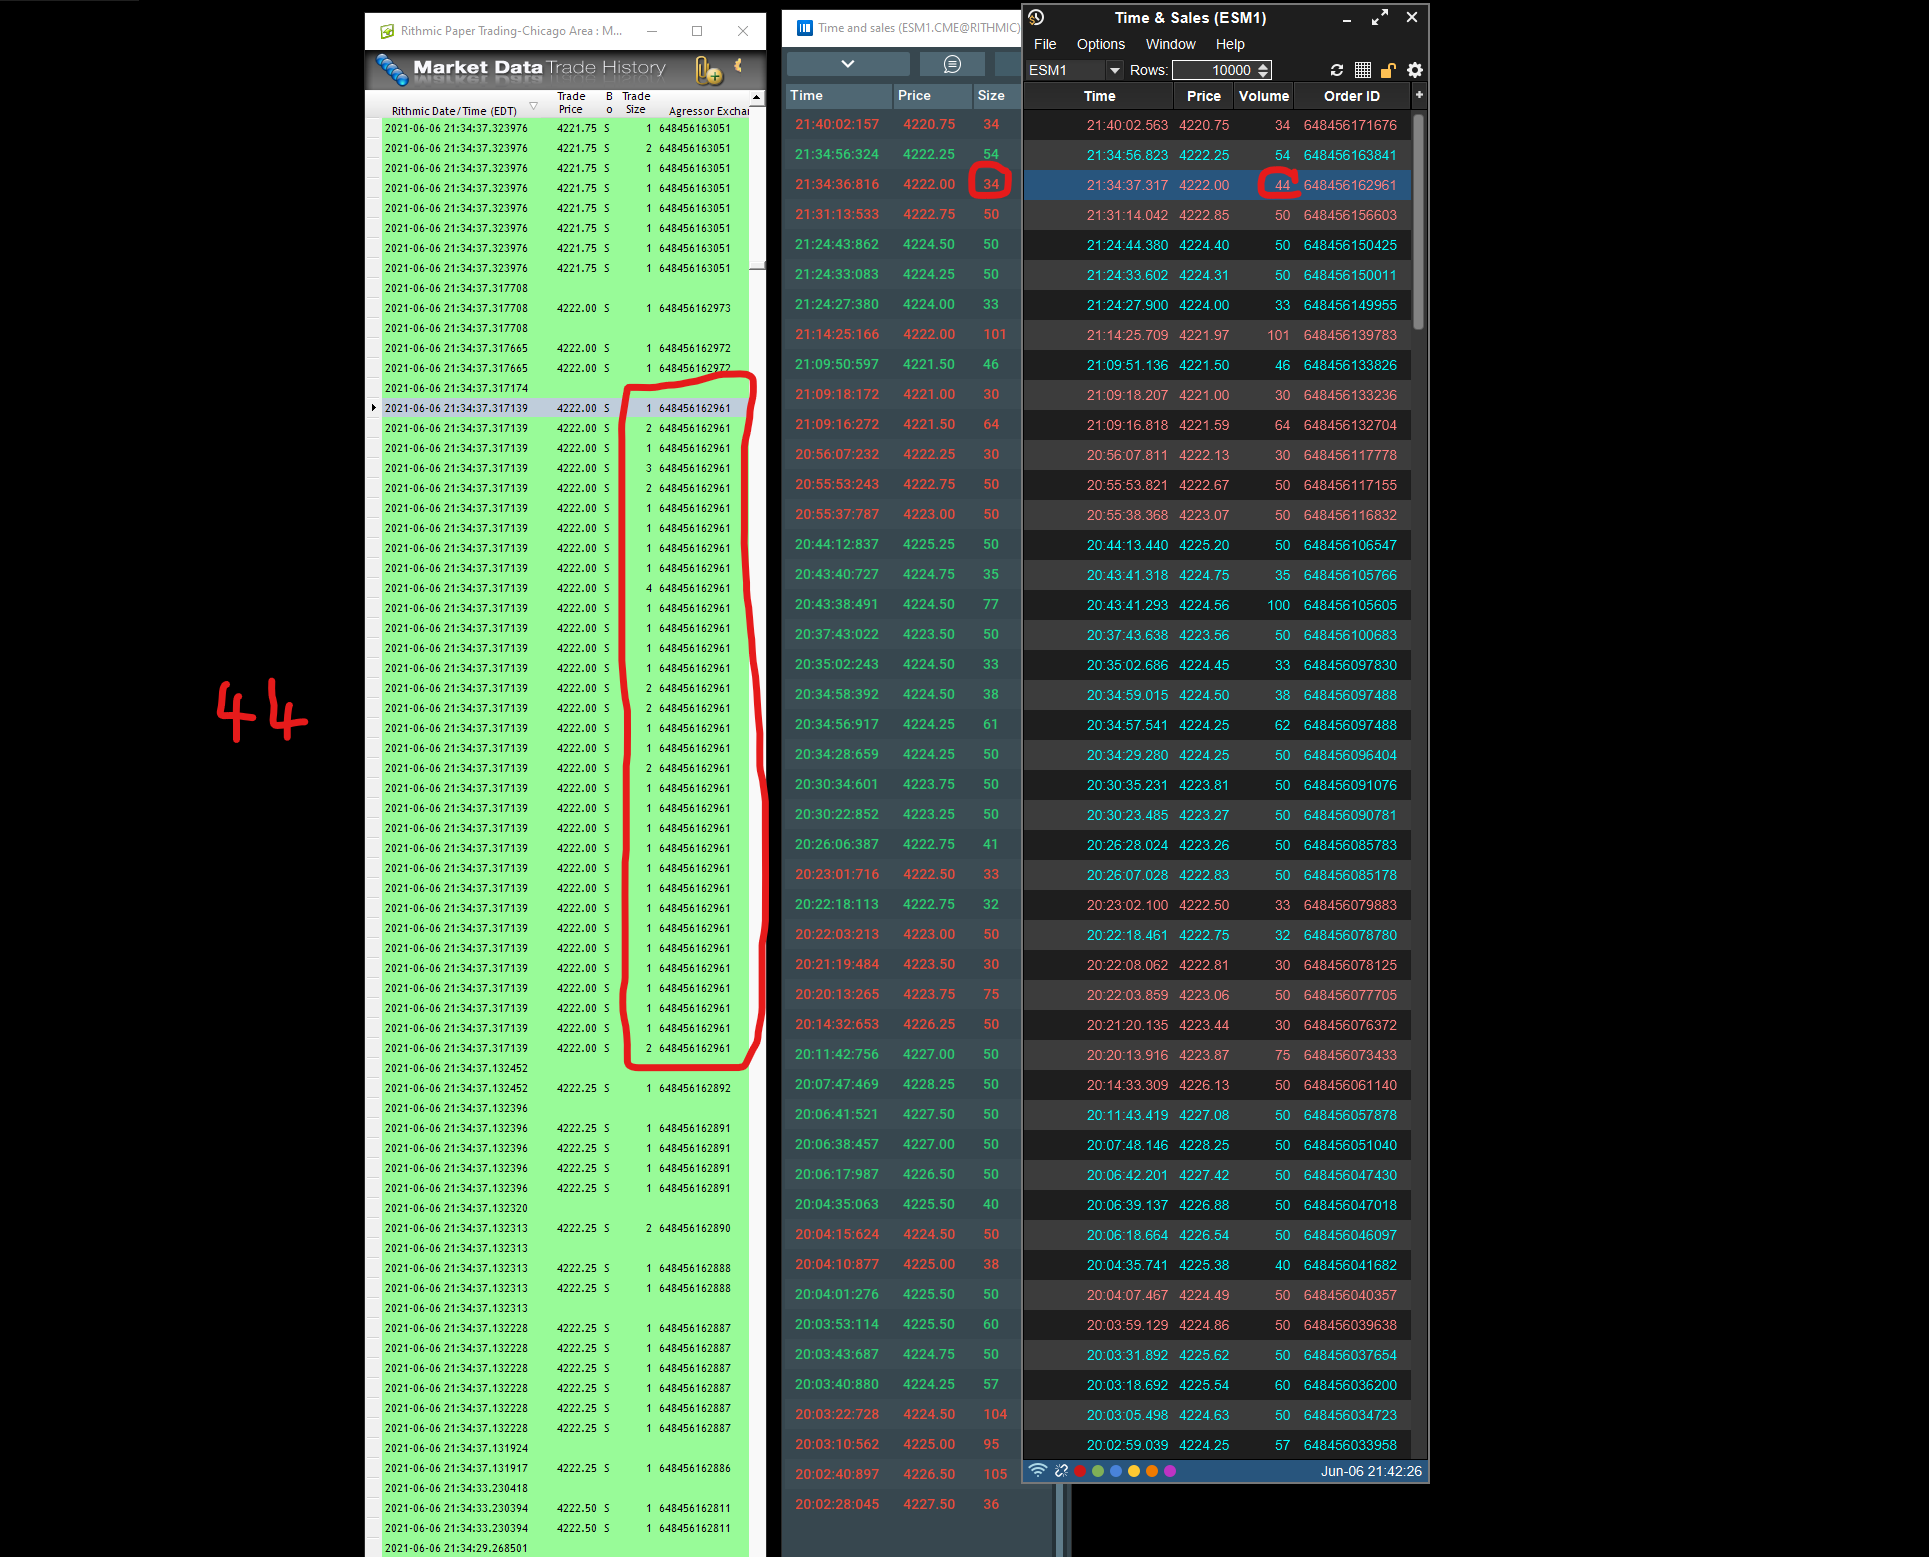The width and height of the screenshot is (1929, 1557).
Task: Toggle the yellow unlock padlock icon
Action: (1388, 70)
